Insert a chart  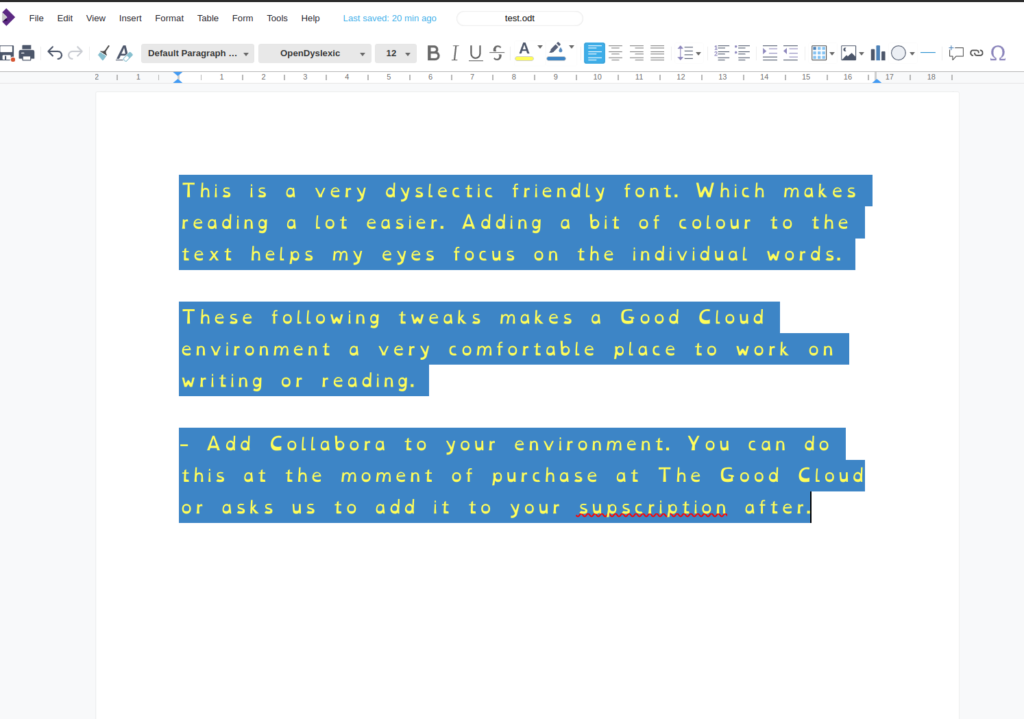coord(878,53)
